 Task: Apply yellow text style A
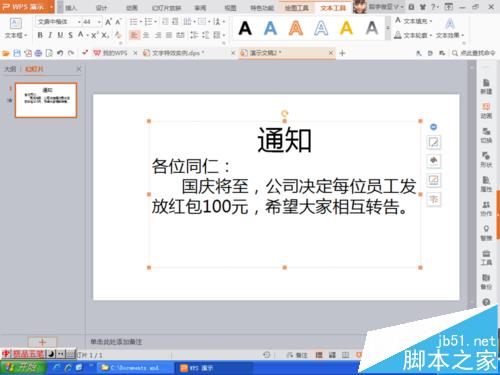tap(346, 28)
